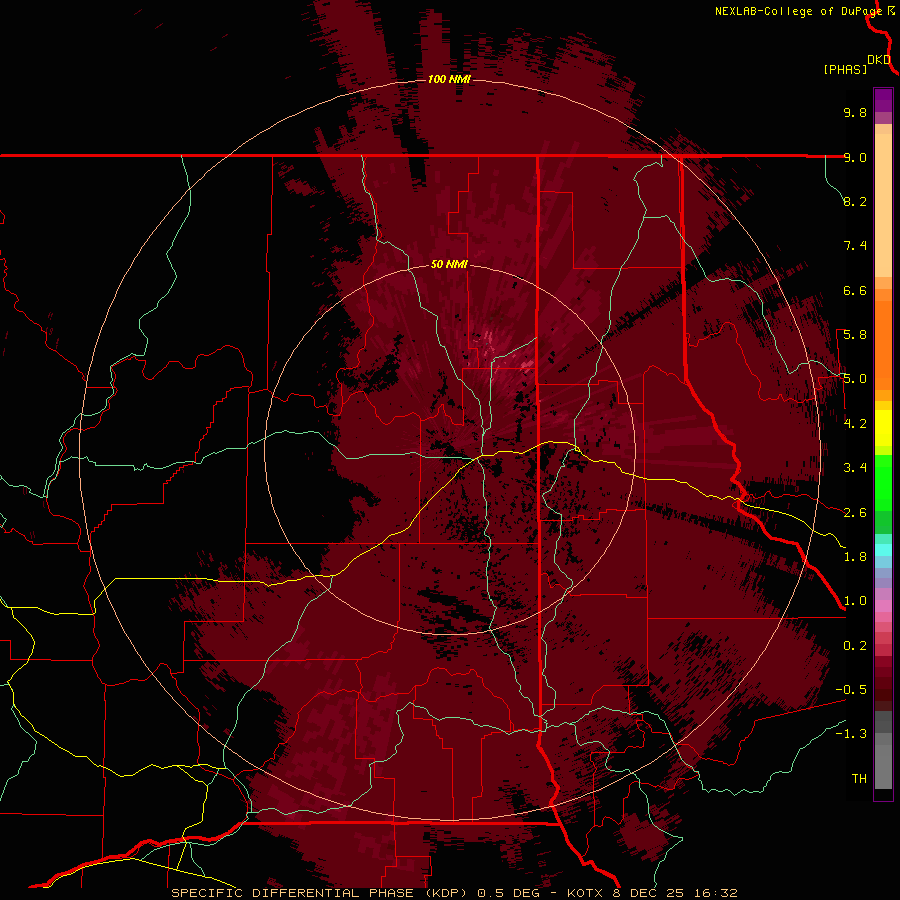Click the product title SPECIFIC DIFFERENTIAL PHASE (KDP)

pyautogui.click(x=321, y=893)
